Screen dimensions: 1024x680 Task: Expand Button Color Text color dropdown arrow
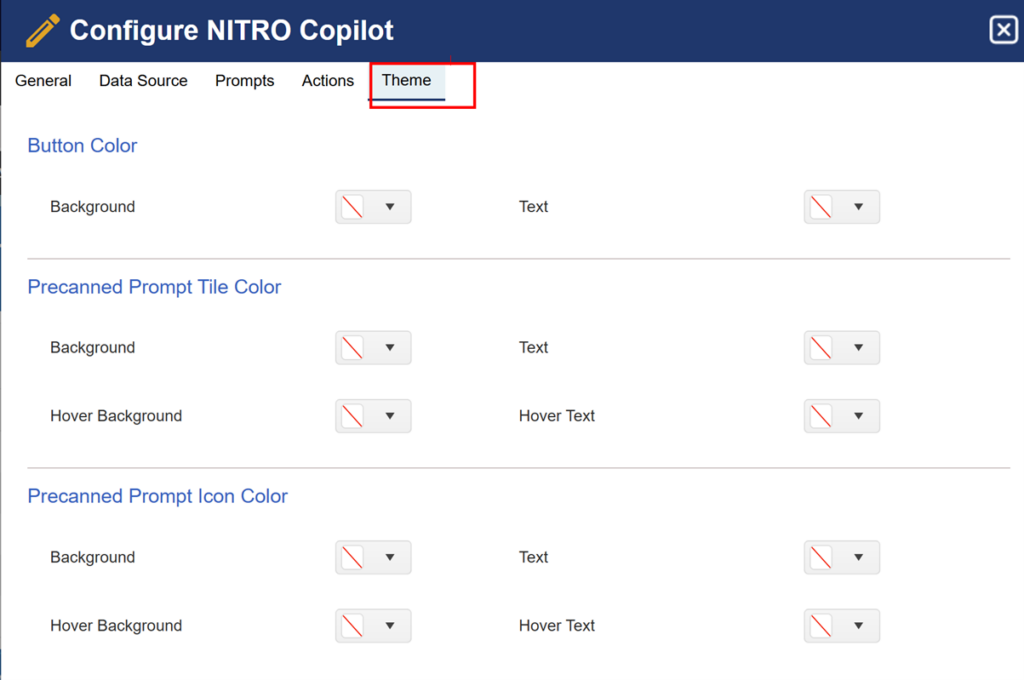(858, 206)
